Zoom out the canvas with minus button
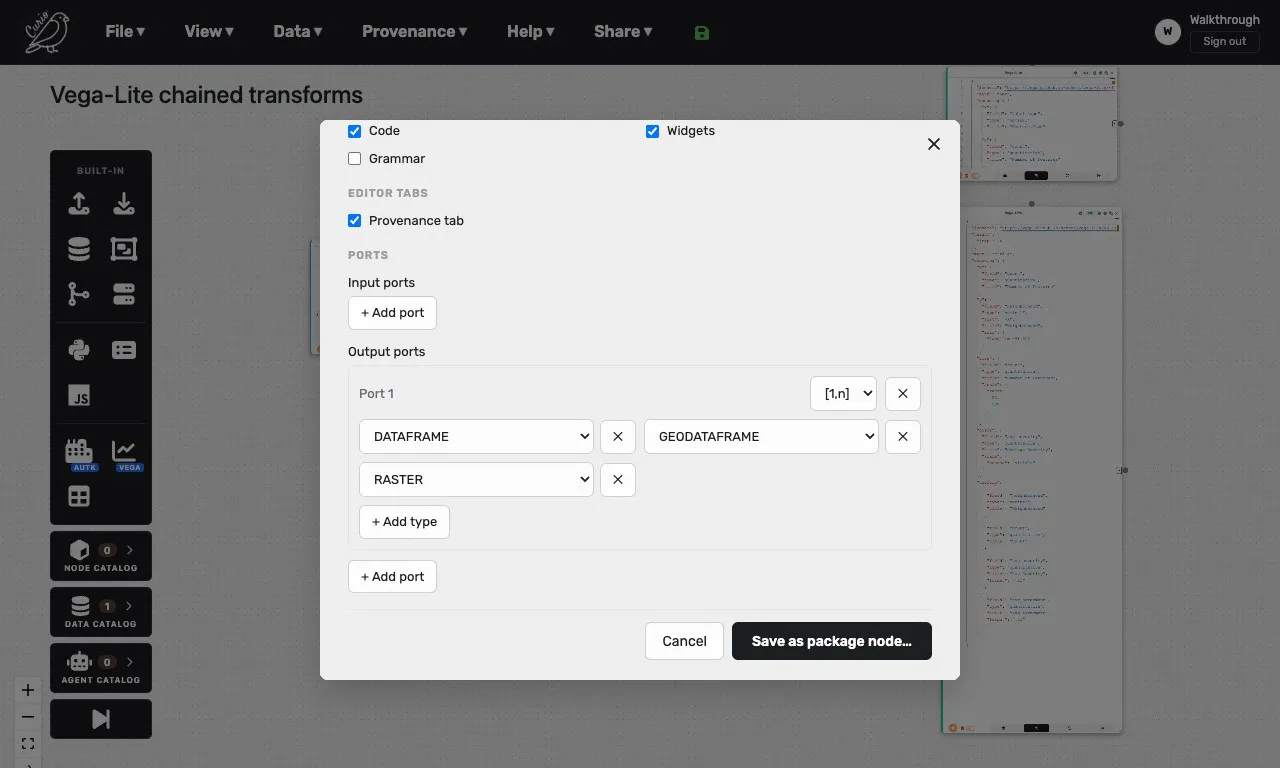The image size is (1280, 768). (x=28, y=717)
